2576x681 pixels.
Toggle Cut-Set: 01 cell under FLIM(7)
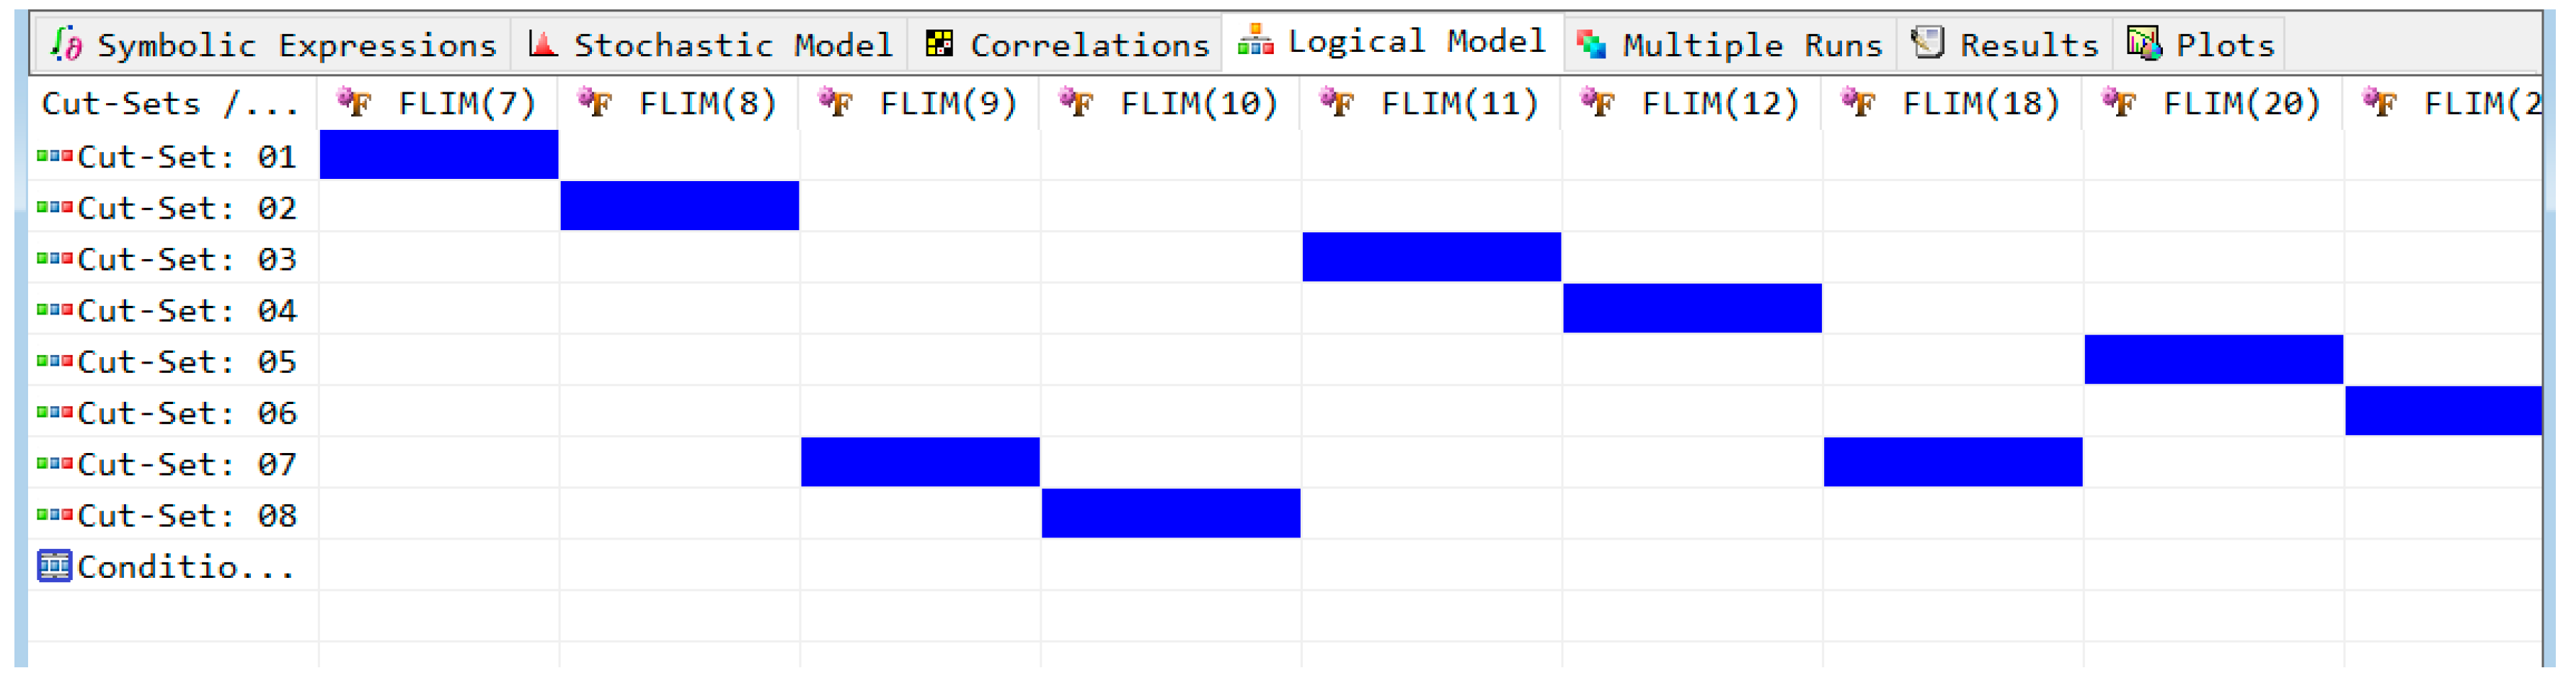coord(439,155)
